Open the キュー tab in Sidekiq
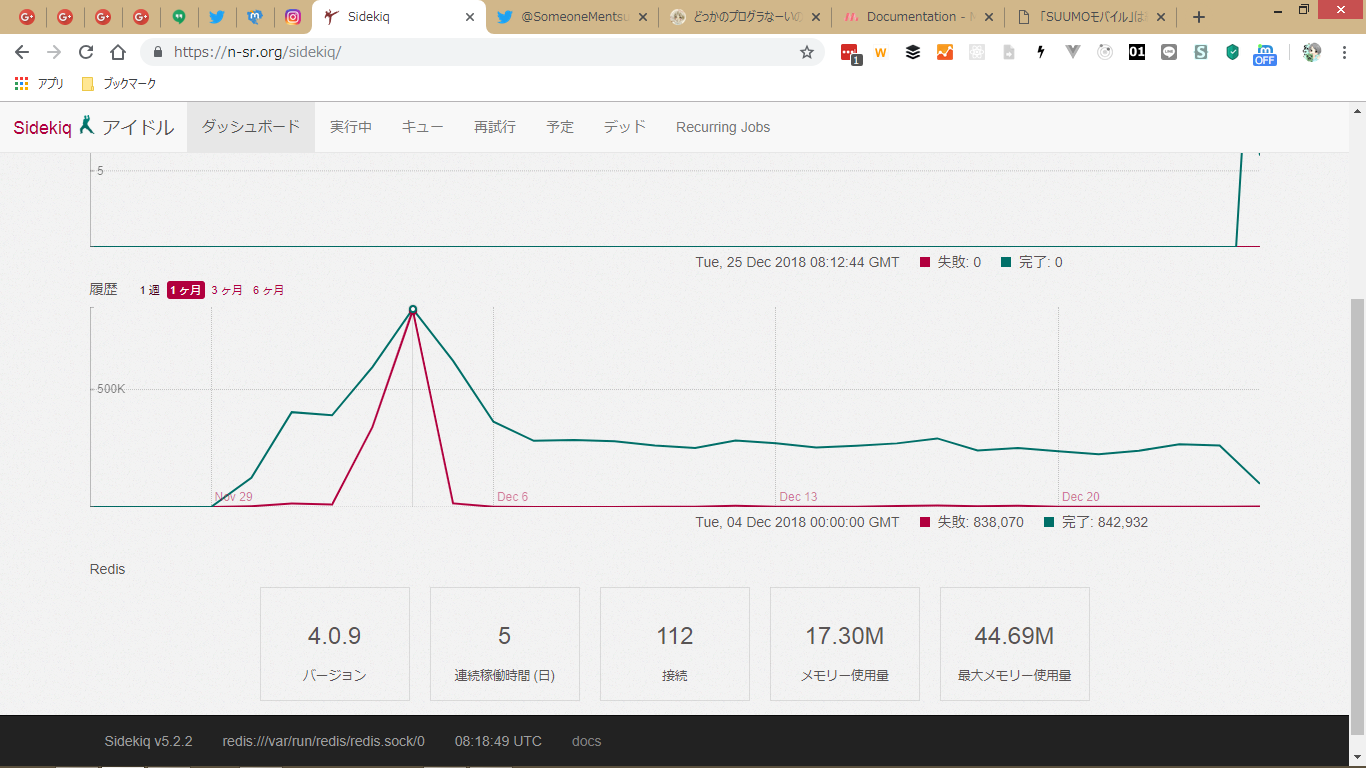Viewport: 1366px width, 768px height. point(422,127)
